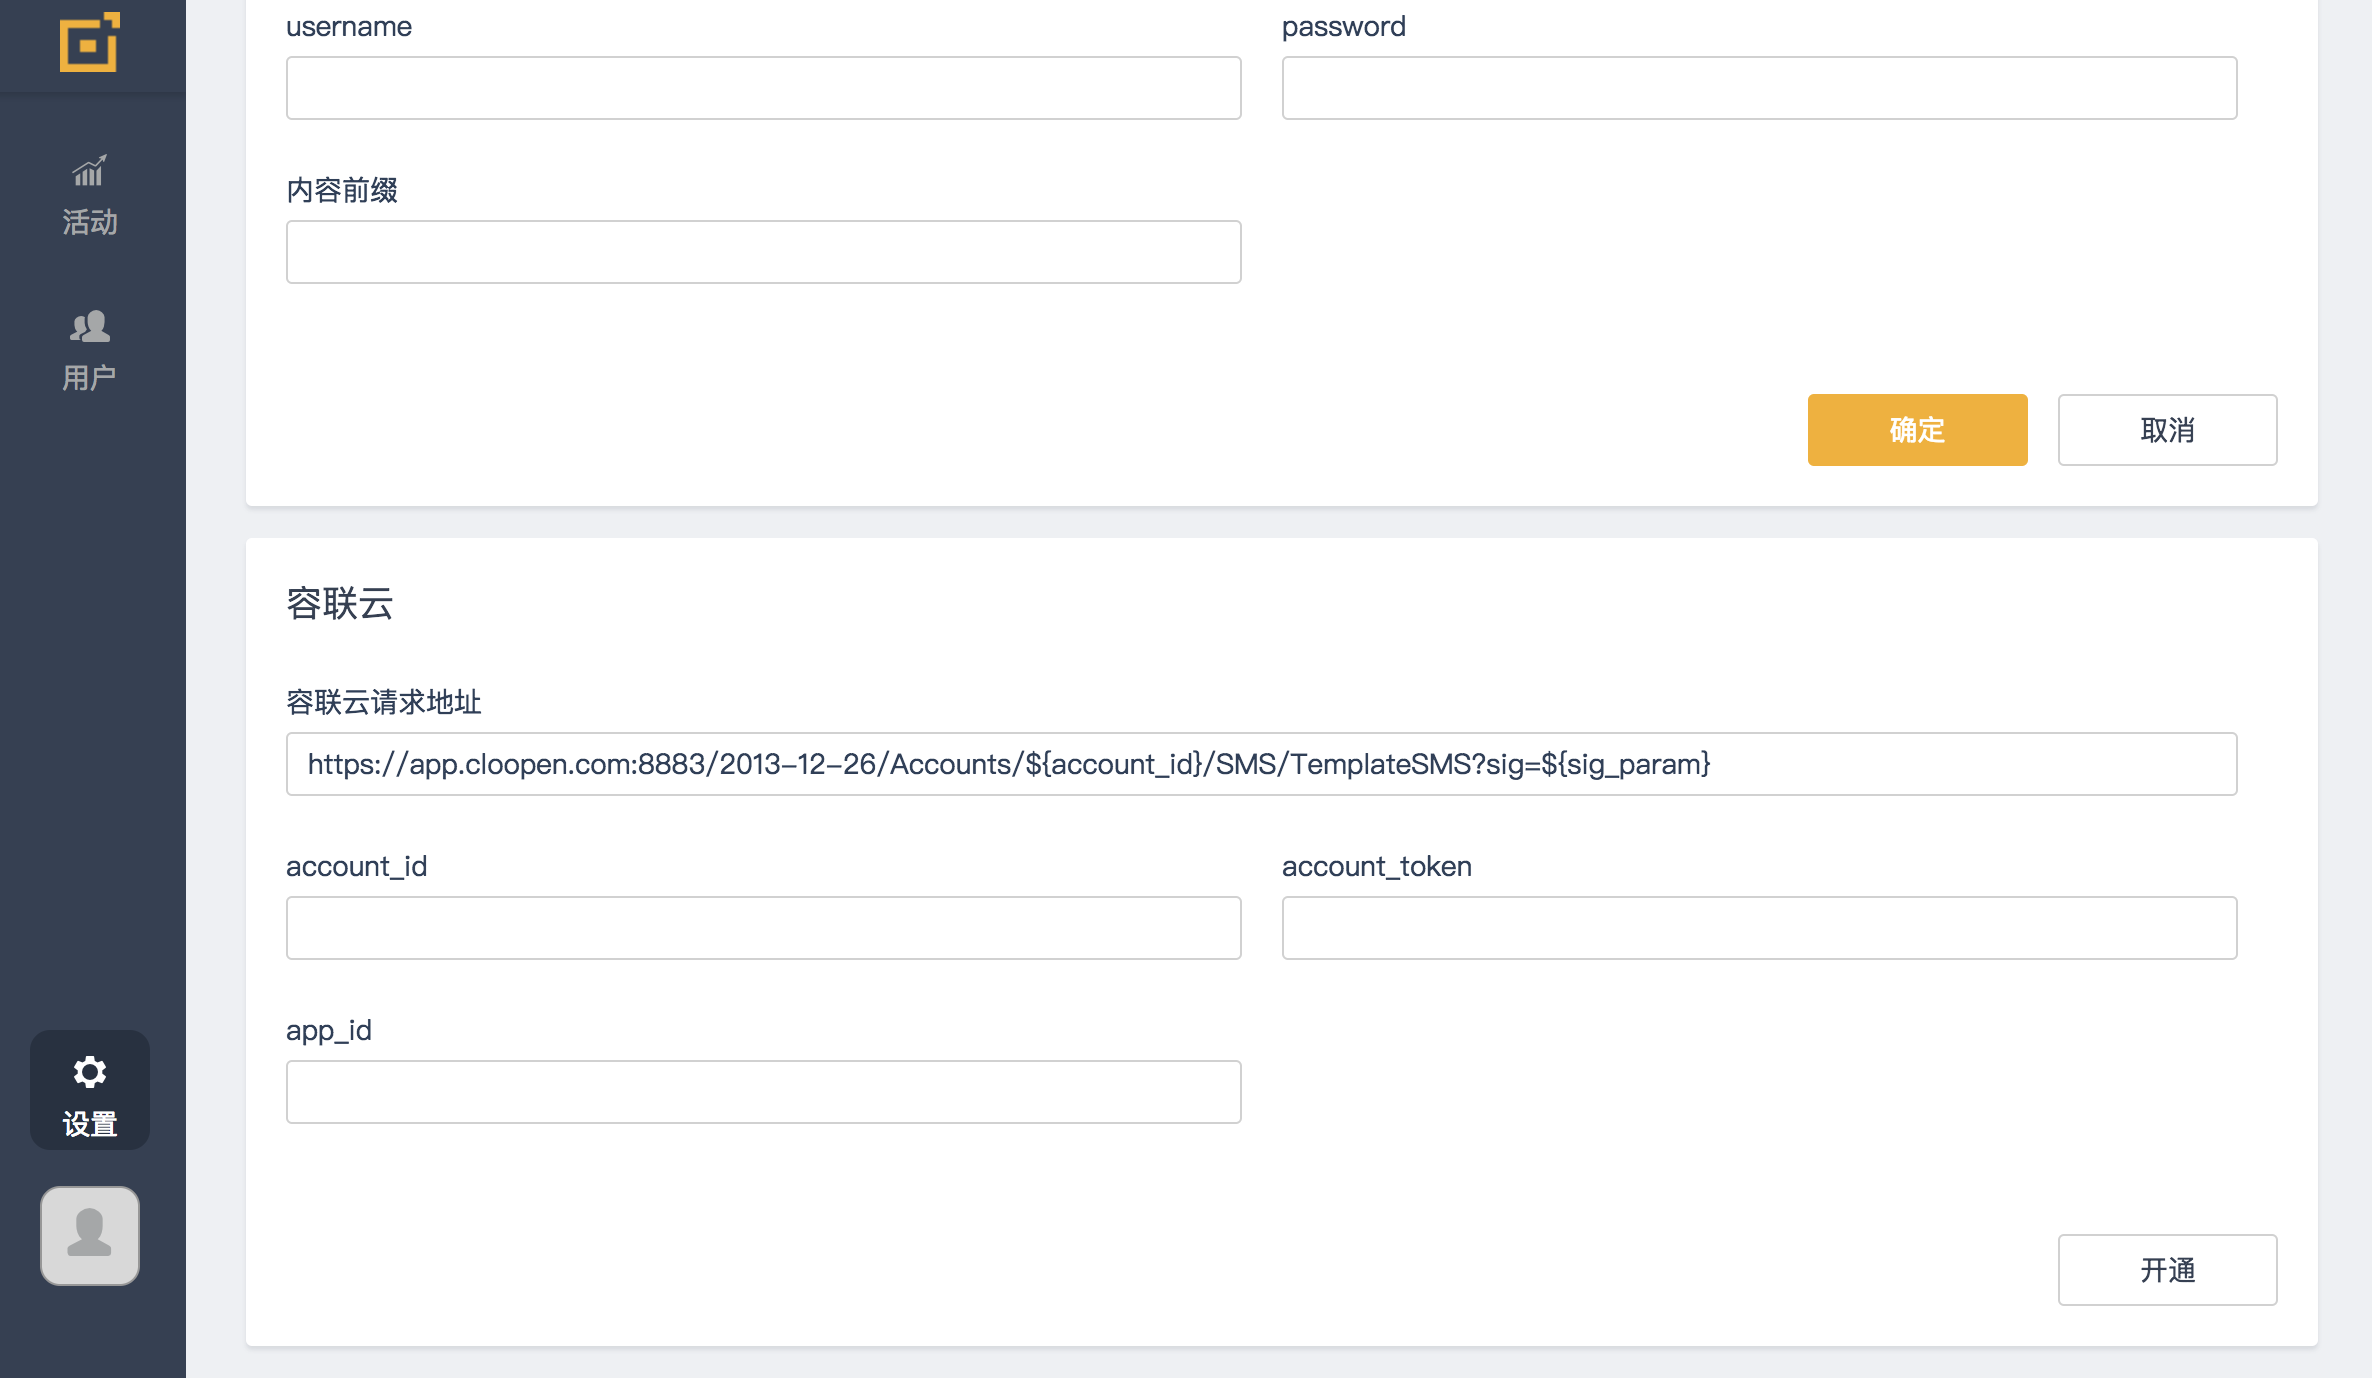Screen dimensions: 2372x1378
Task: Focus the 内容前缀 input field
Action: (x=764, y=252)
